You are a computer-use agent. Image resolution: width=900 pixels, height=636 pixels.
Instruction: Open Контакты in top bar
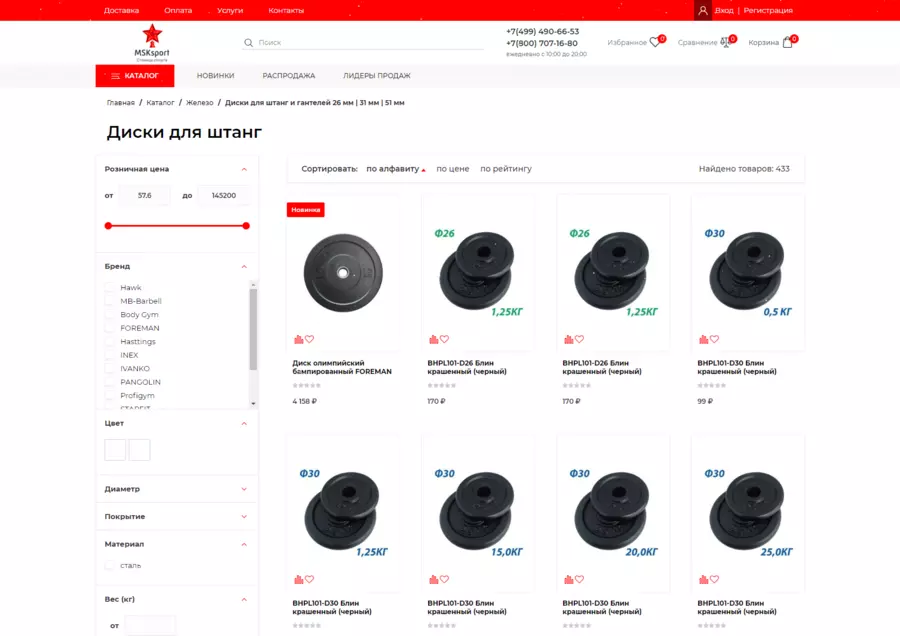point(286,10)
